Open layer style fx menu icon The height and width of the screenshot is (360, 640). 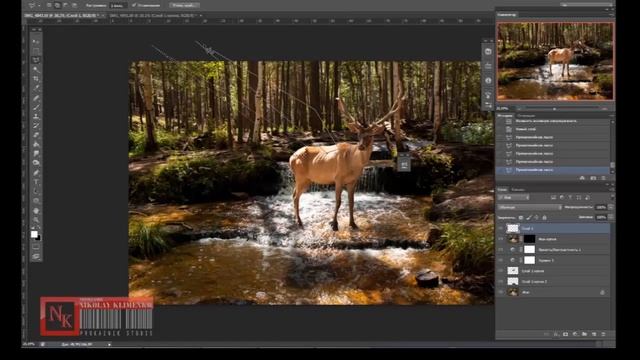pyautogui.click(x=556, y=334)
